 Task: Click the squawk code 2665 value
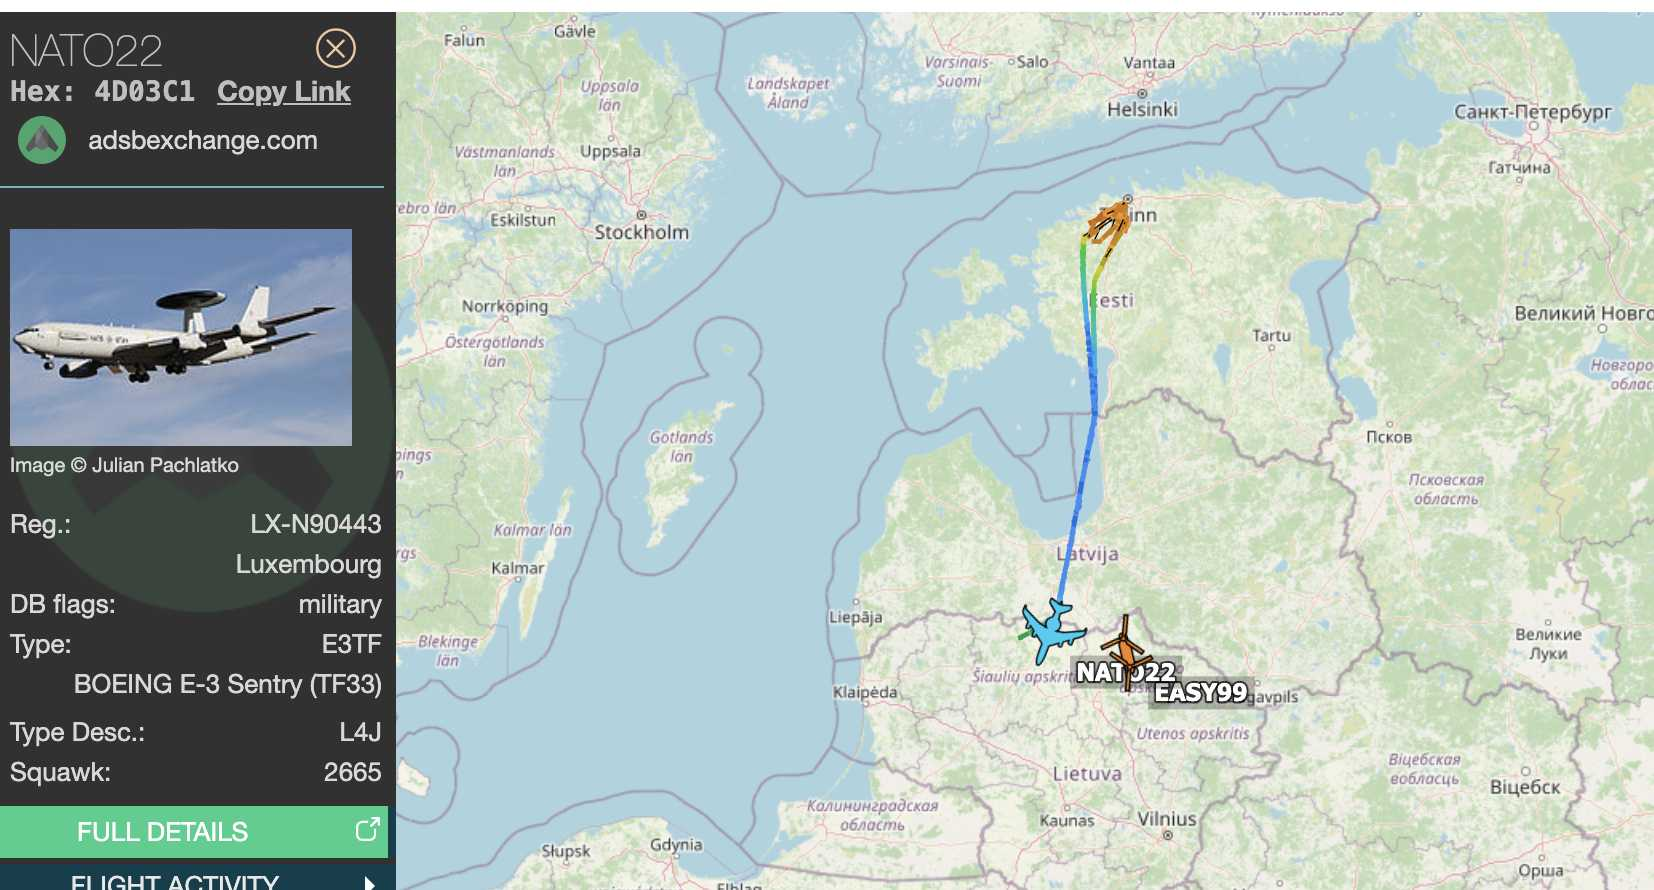[352, 772]
